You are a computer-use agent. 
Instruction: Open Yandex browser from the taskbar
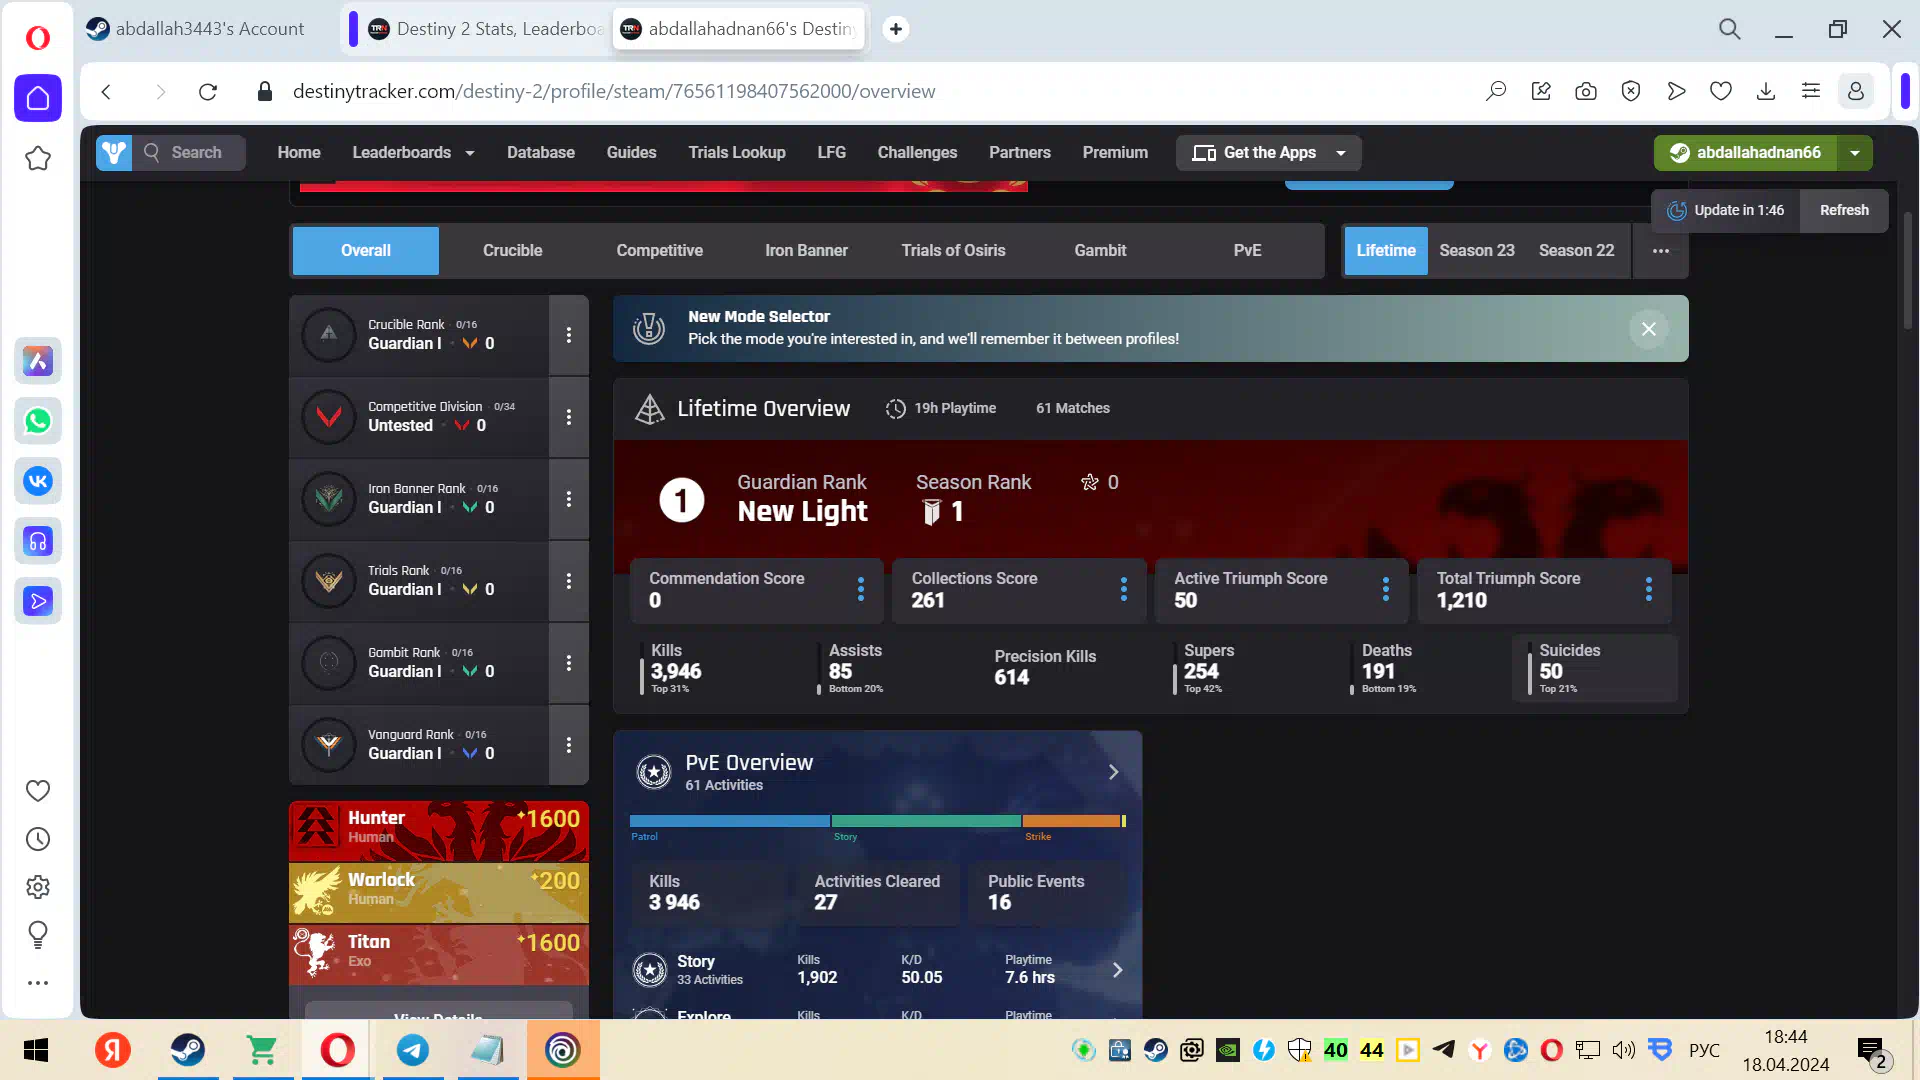pyautogui.click(x=113, y=1050)
